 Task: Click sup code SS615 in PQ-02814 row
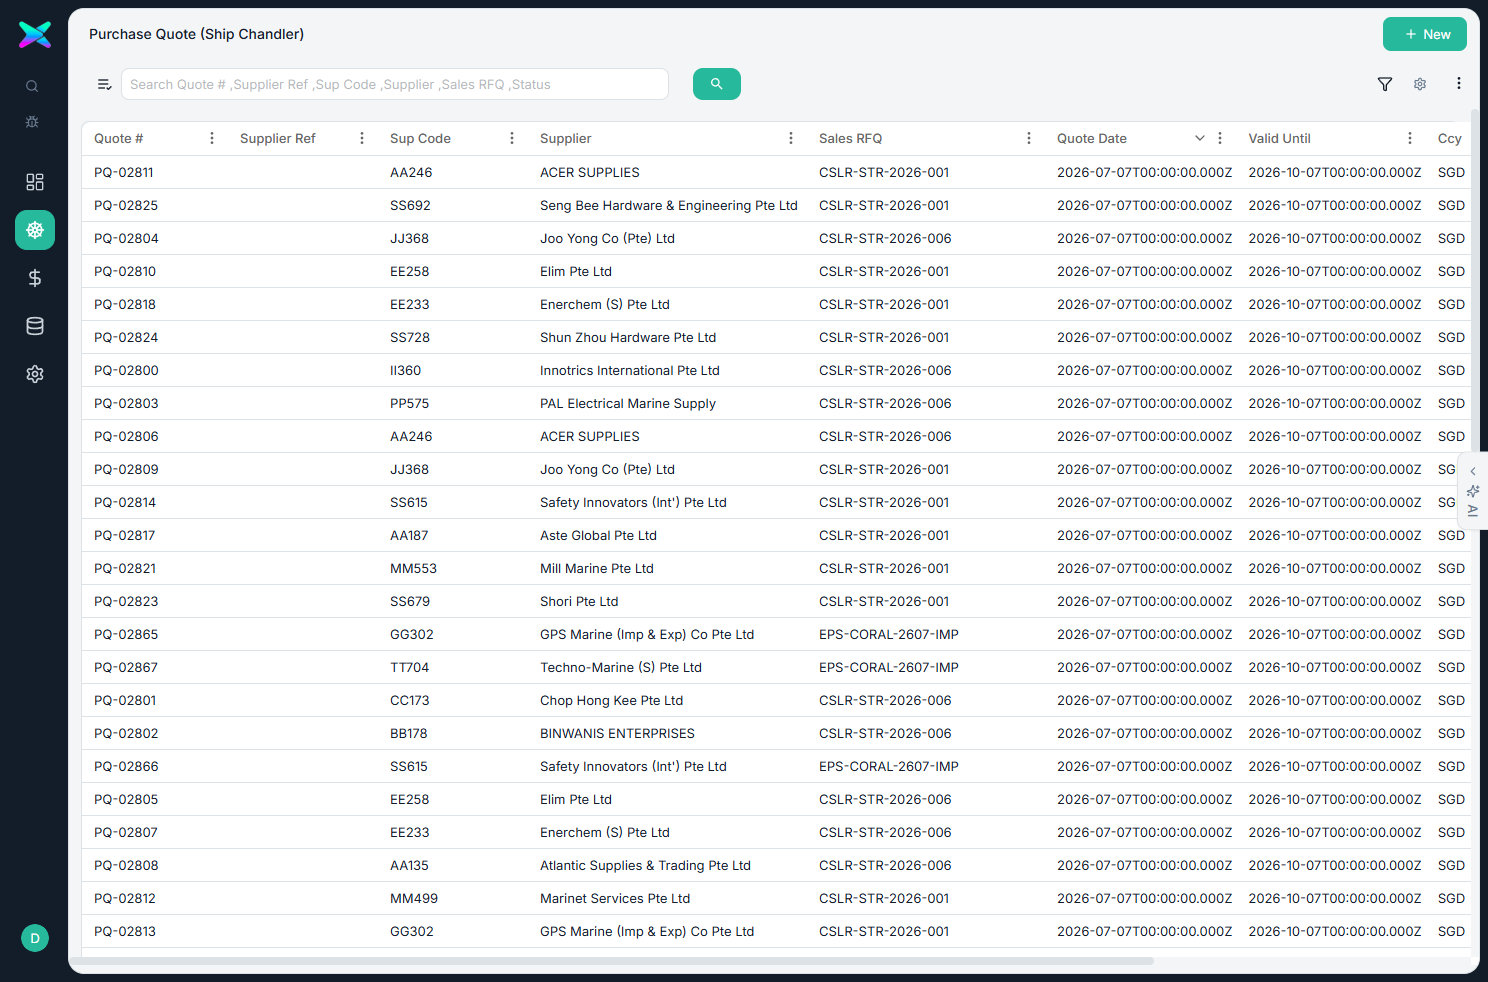click(x=409, y=502)
